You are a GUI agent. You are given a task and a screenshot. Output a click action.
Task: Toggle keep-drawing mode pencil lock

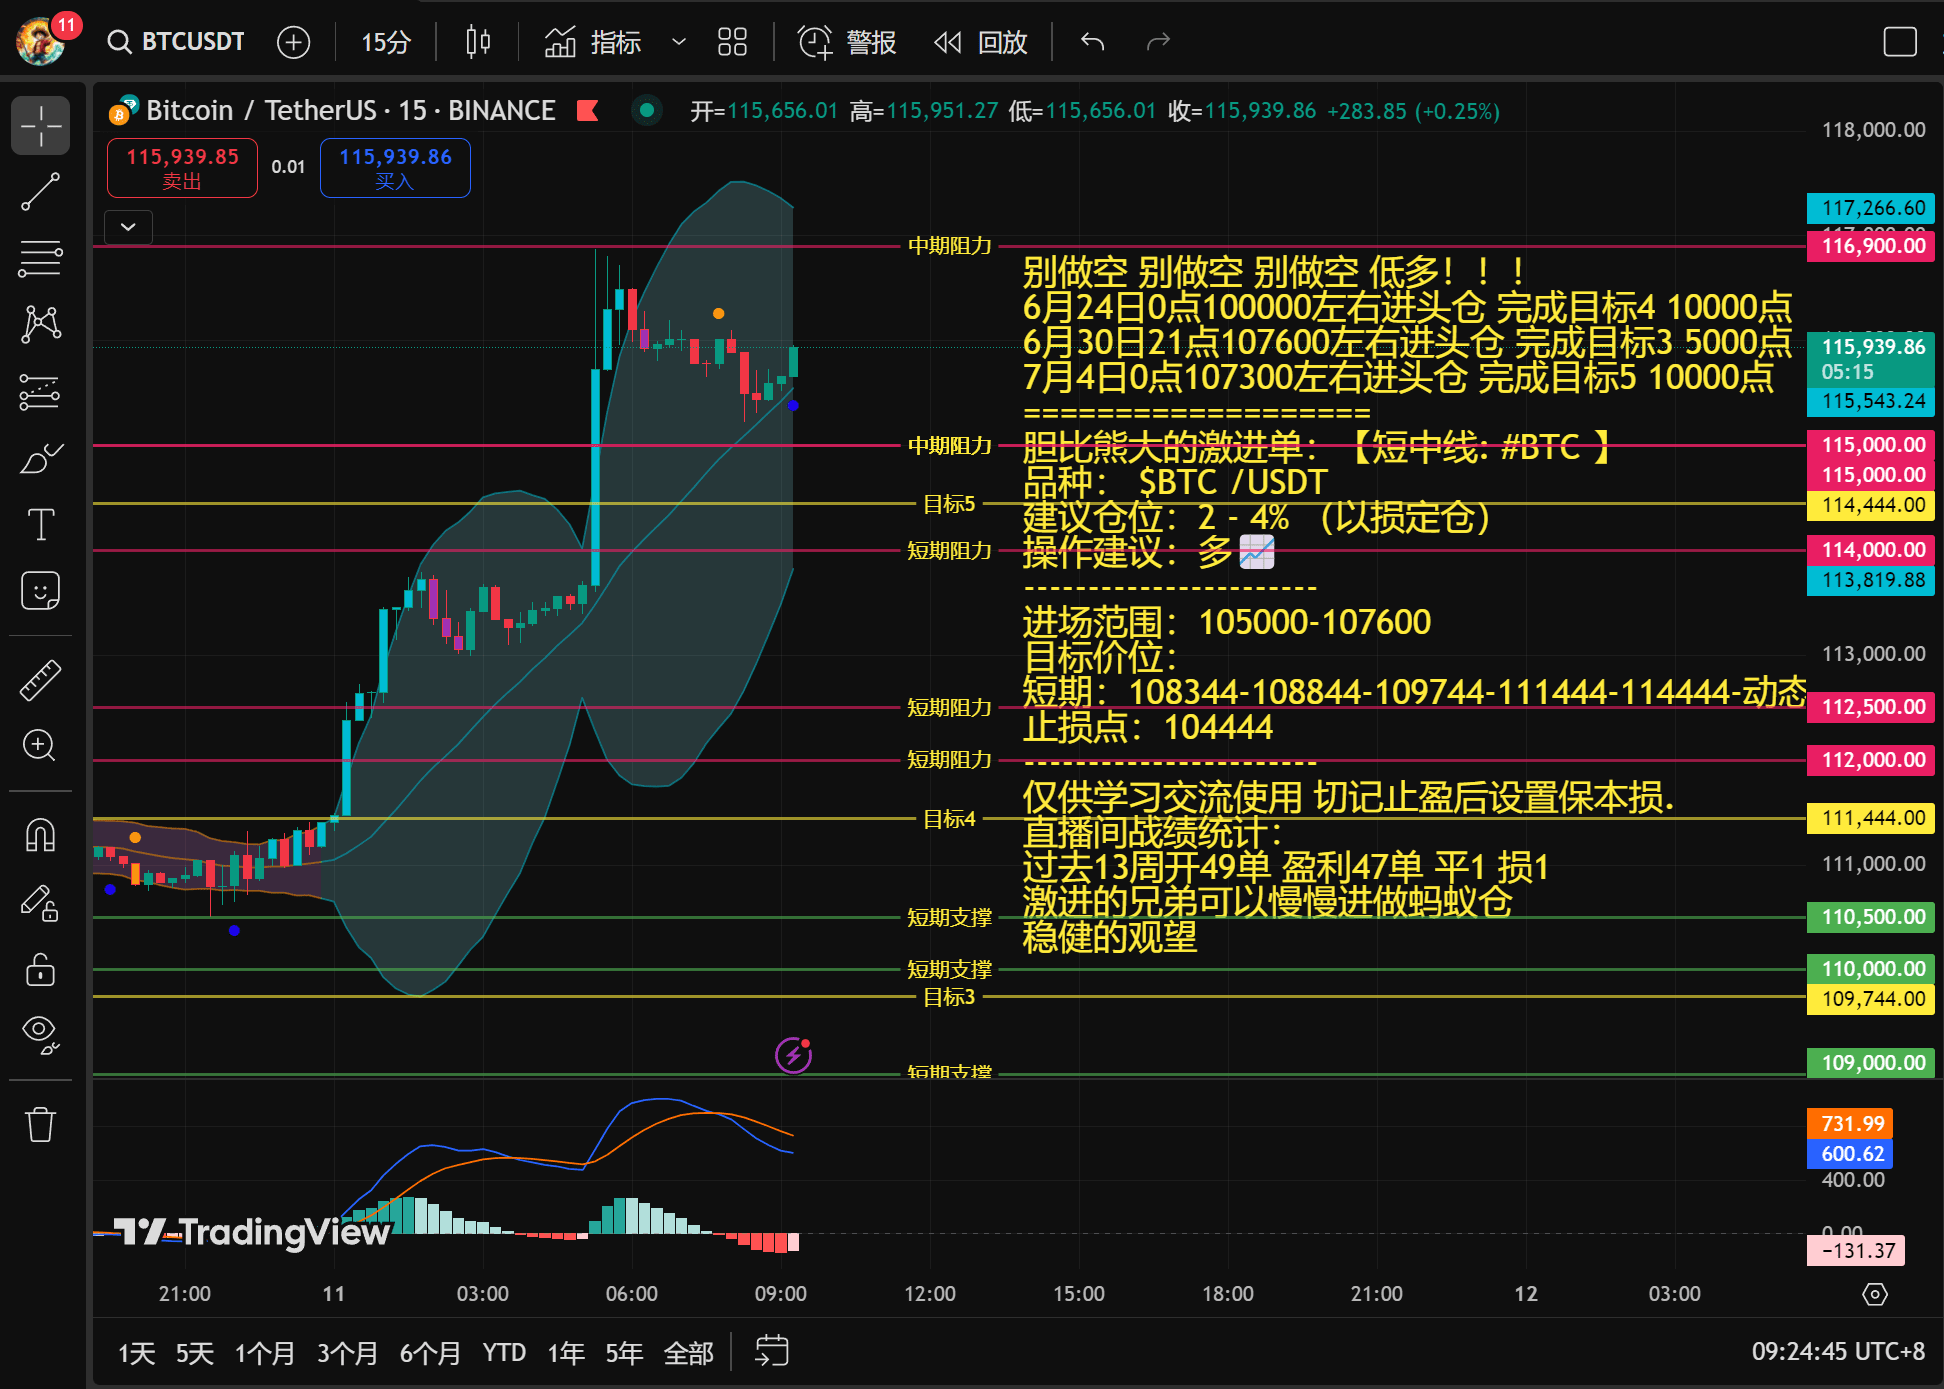[41, 903]
